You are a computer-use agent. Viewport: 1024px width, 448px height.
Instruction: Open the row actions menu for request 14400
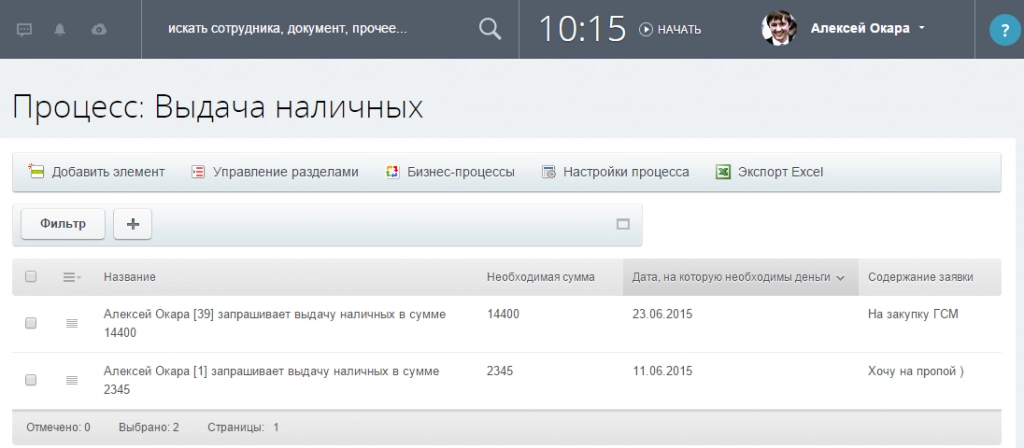click(x=71, y=323)
